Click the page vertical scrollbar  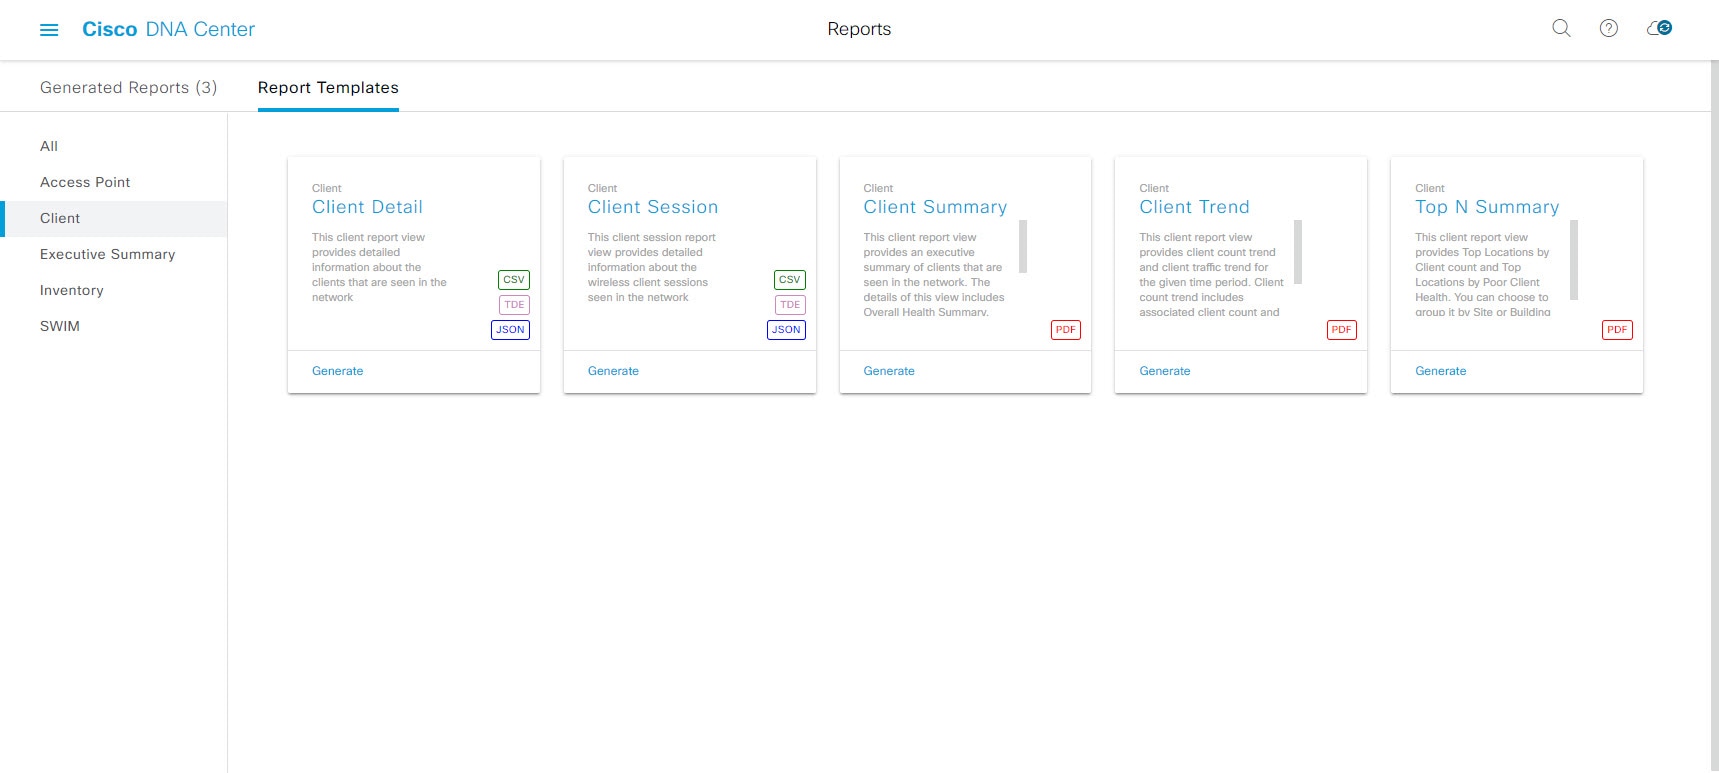point(1714,416)
